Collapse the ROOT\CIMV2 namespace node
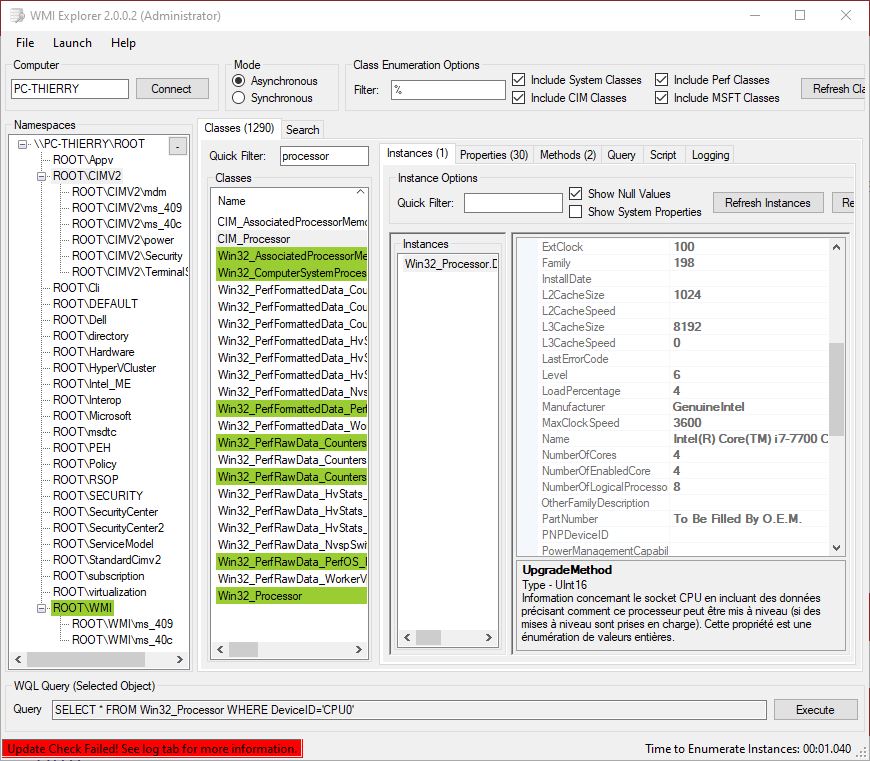 pyautogui.click(x=43, y=176)
